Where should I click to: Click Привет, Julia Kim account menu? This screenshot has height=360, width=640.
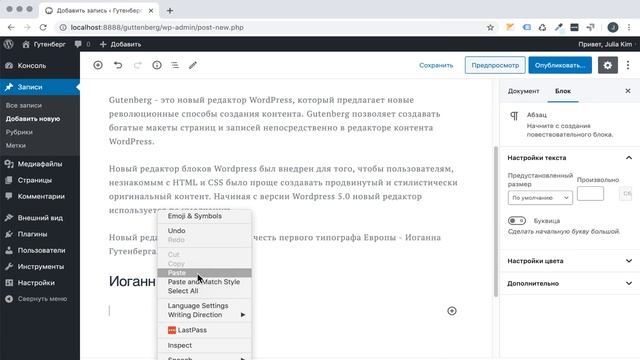click(606, 44)
